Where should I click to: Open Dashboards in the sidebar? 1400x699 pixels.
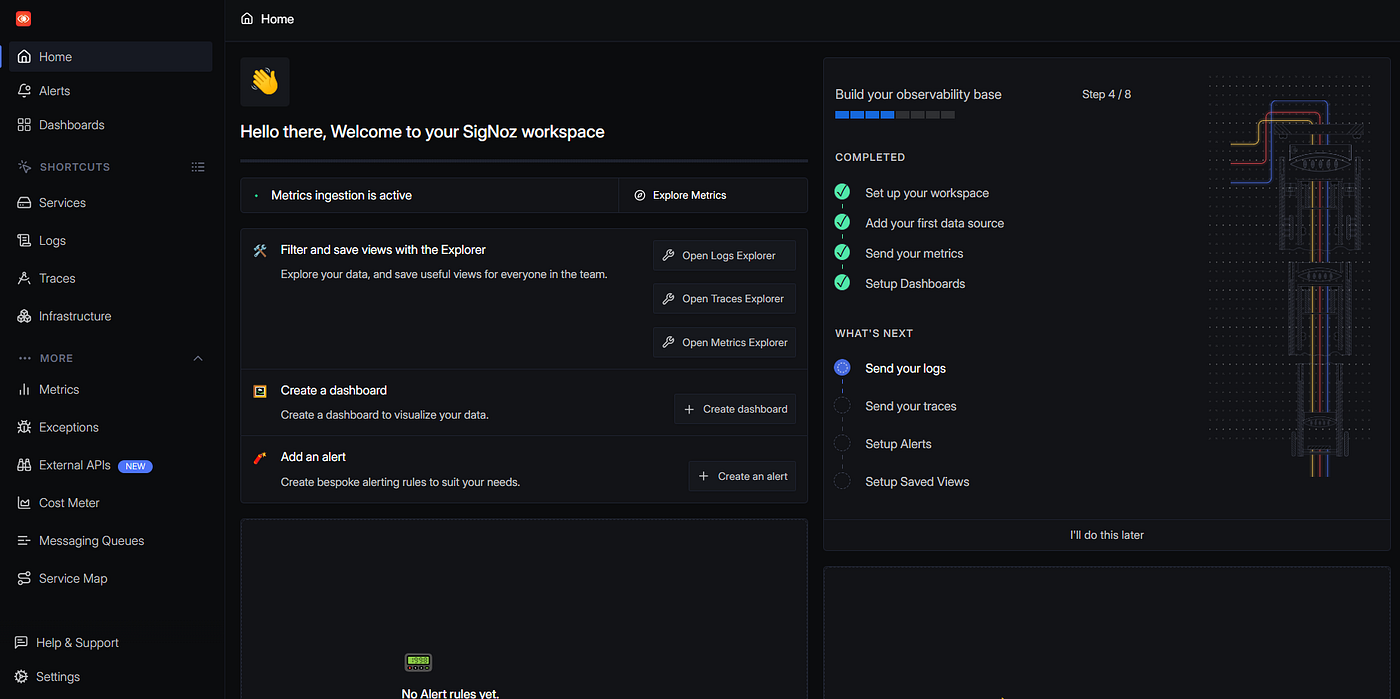point(111,125)
